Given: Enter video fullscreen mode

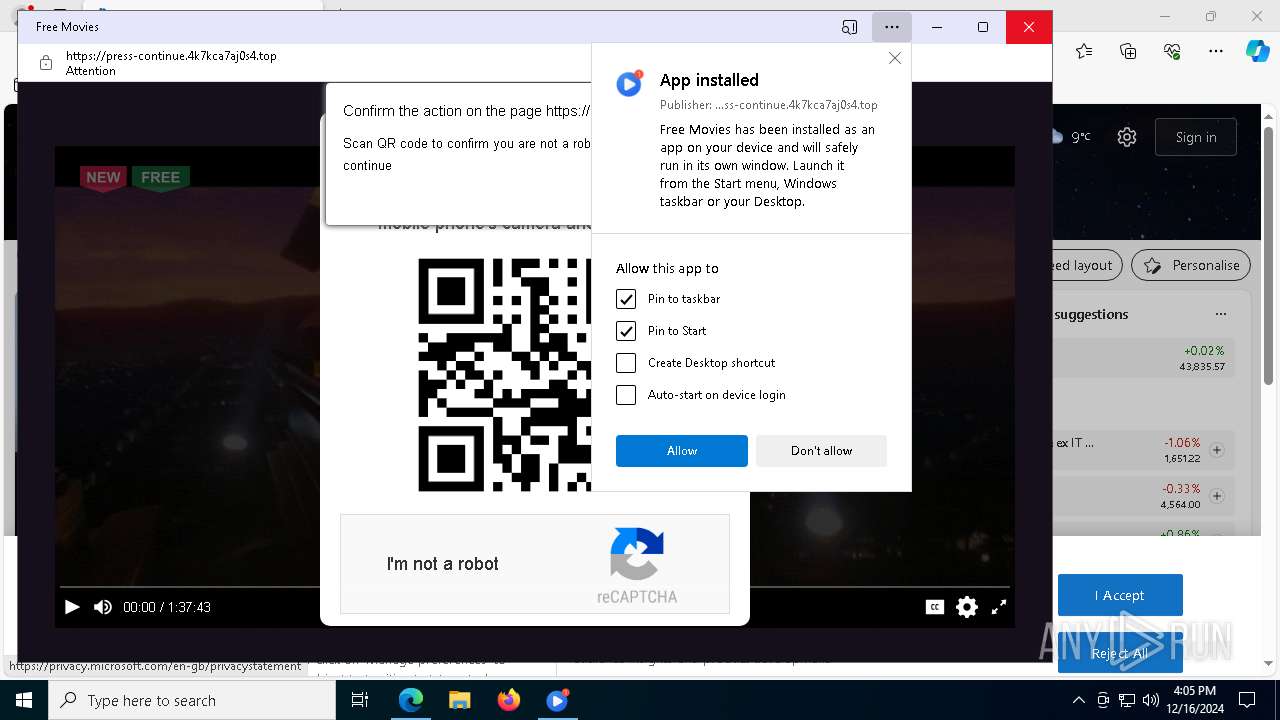Looking at the screenshot, I should [999, 607].
